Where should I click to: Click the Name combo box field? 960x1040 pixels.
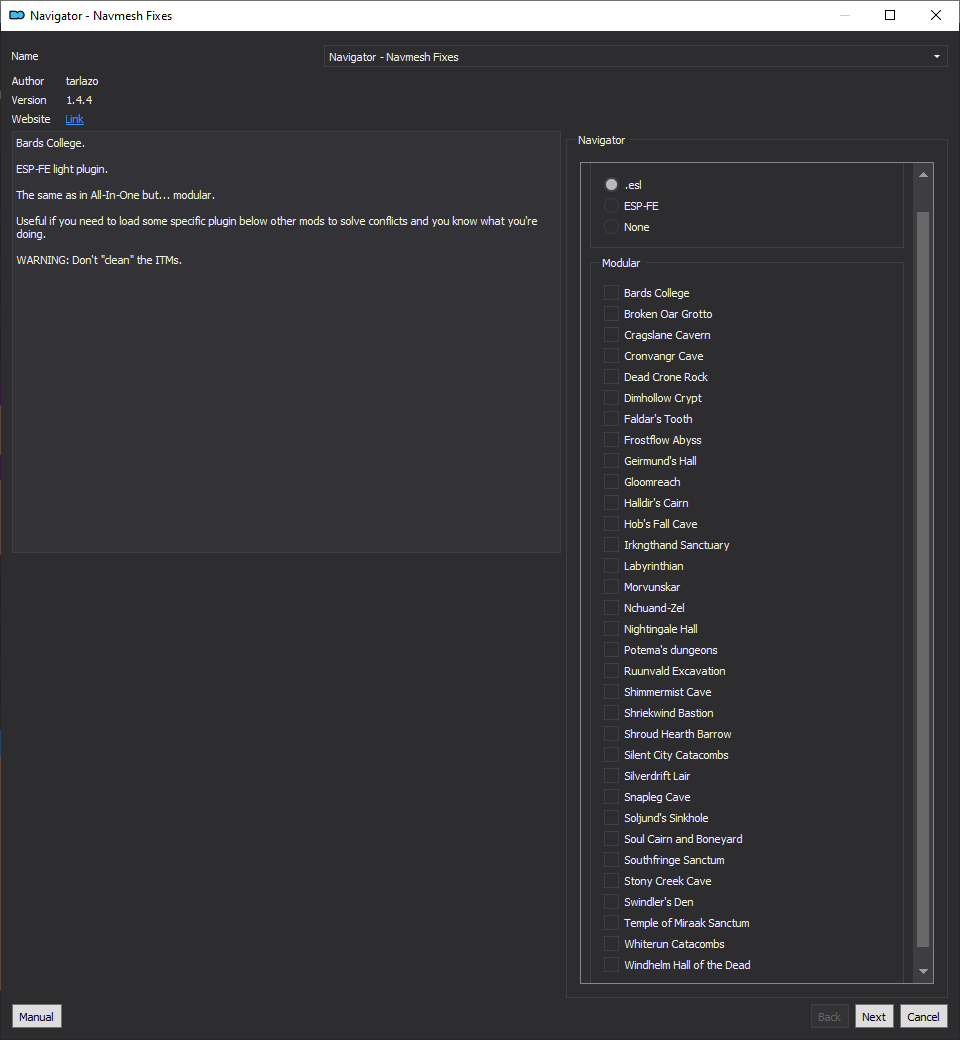635,56
